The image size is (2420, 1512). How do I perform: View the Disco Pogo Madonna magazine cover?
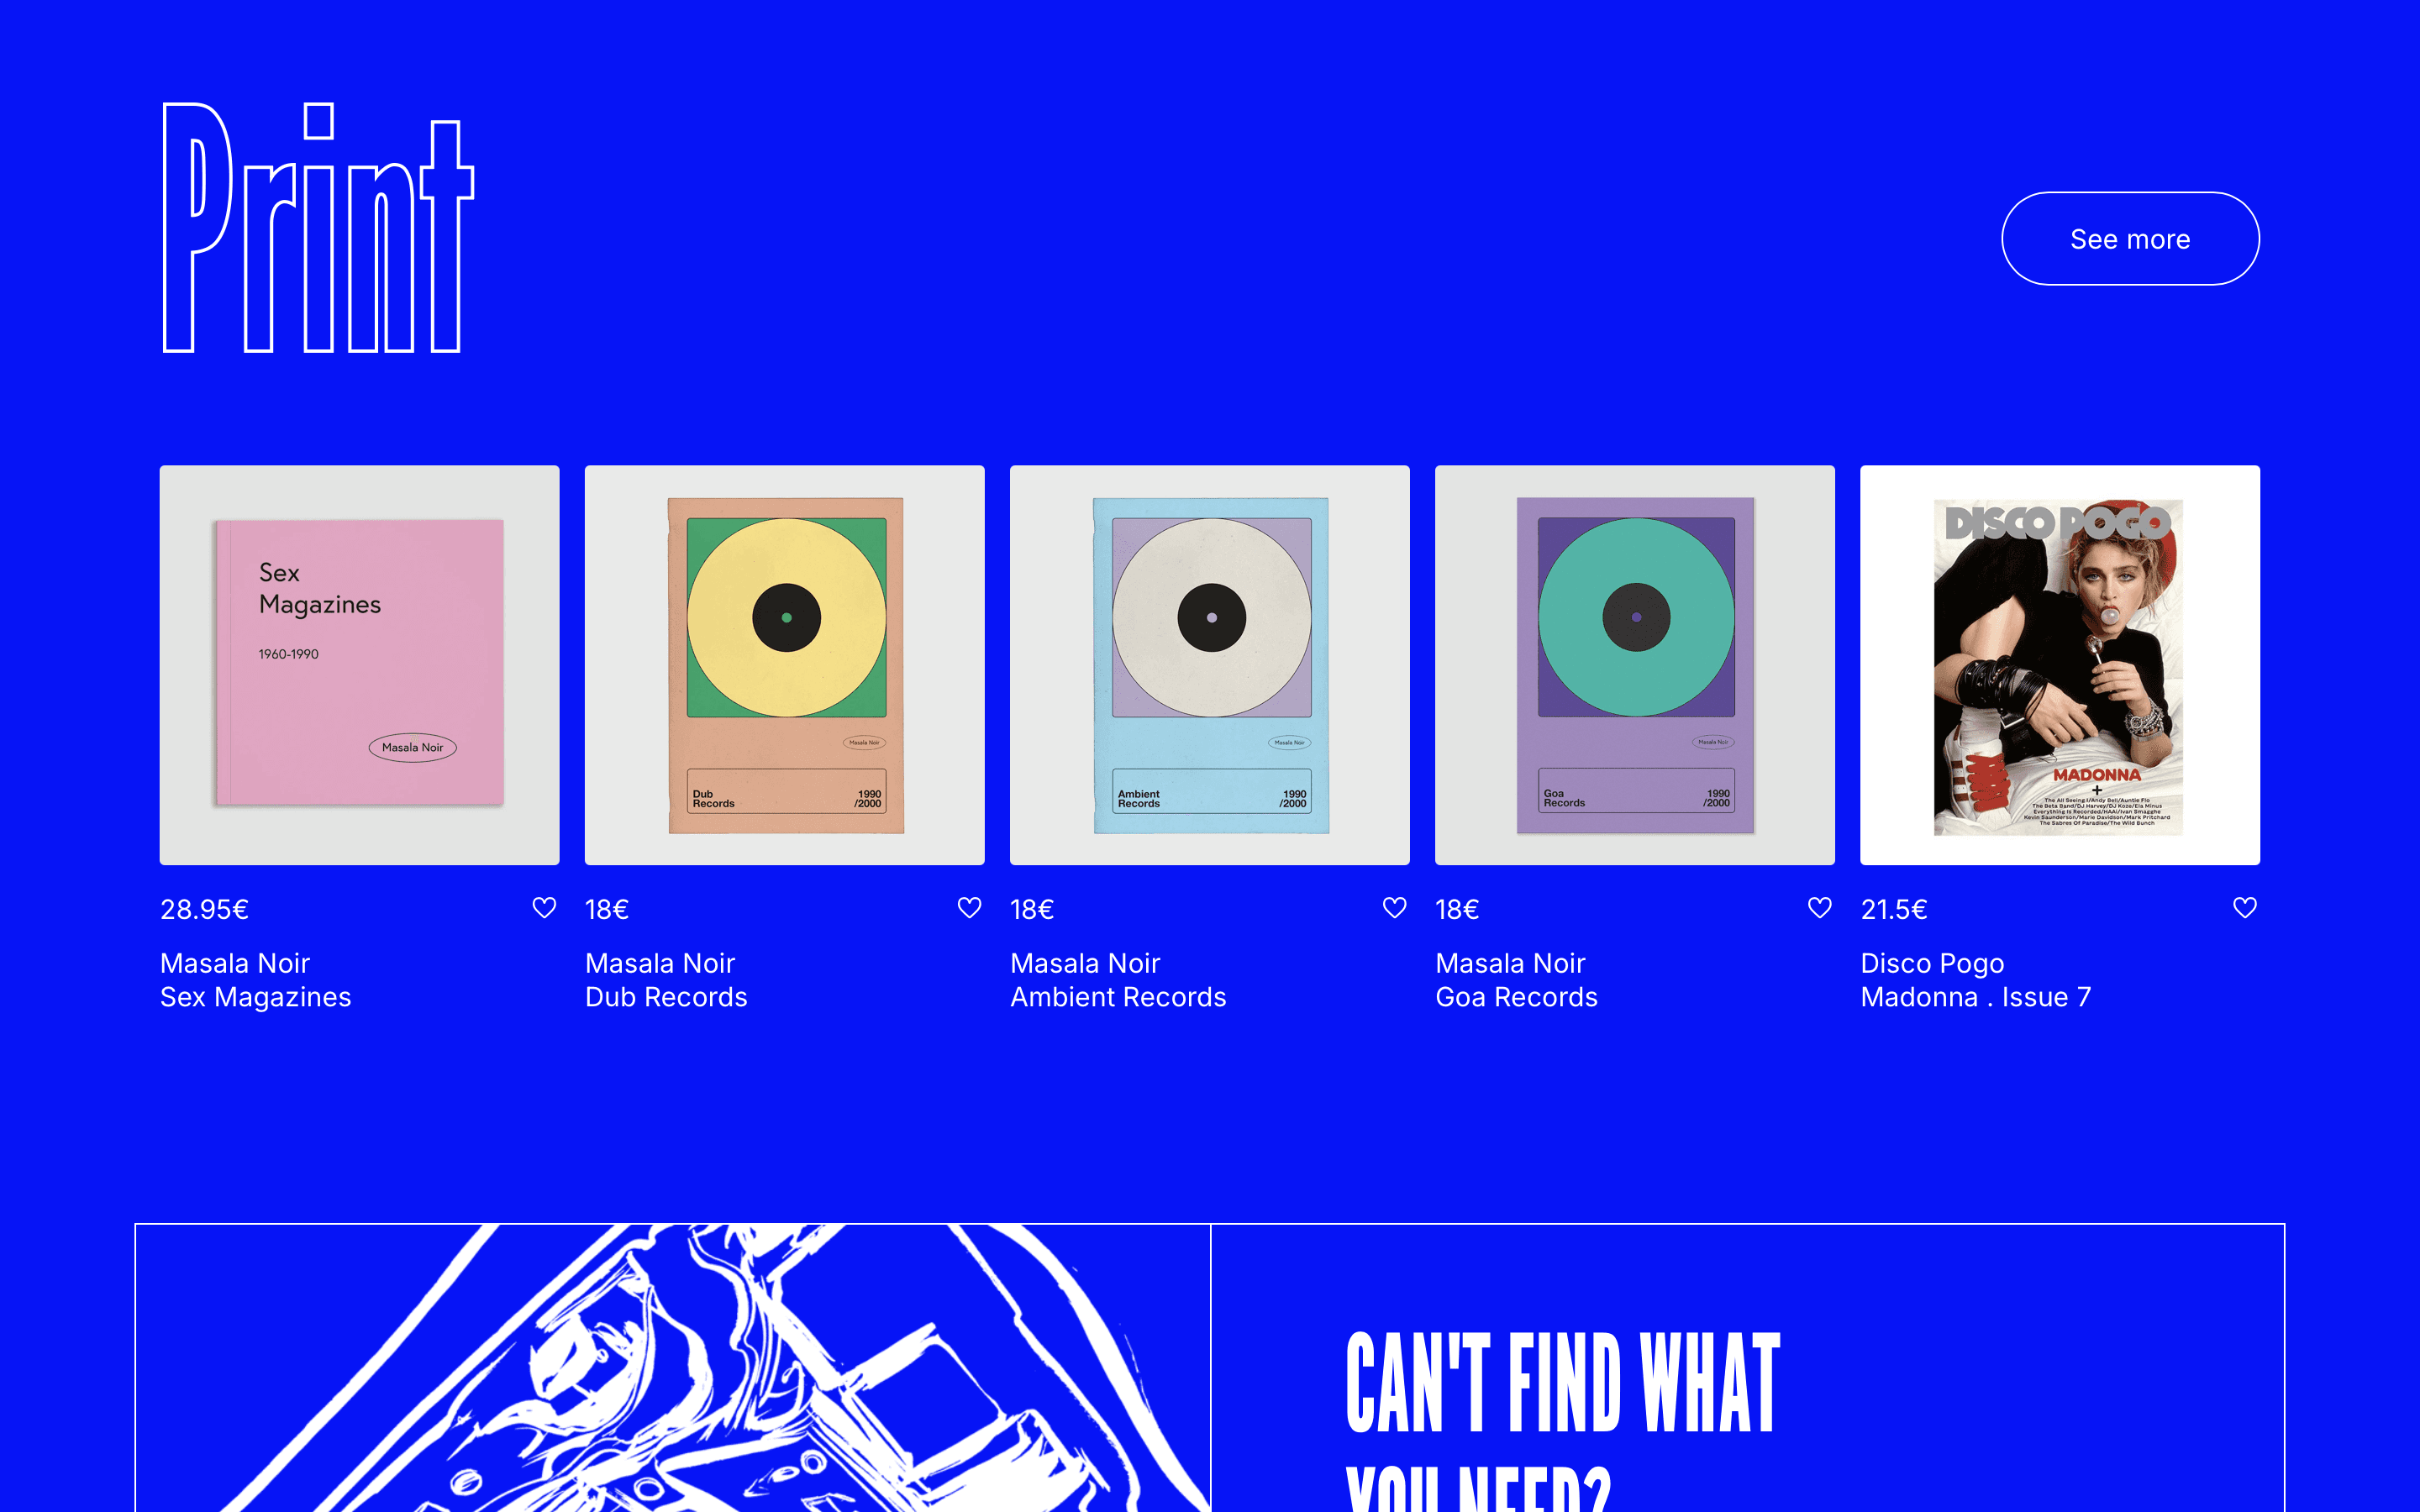tap(2060, 665)
